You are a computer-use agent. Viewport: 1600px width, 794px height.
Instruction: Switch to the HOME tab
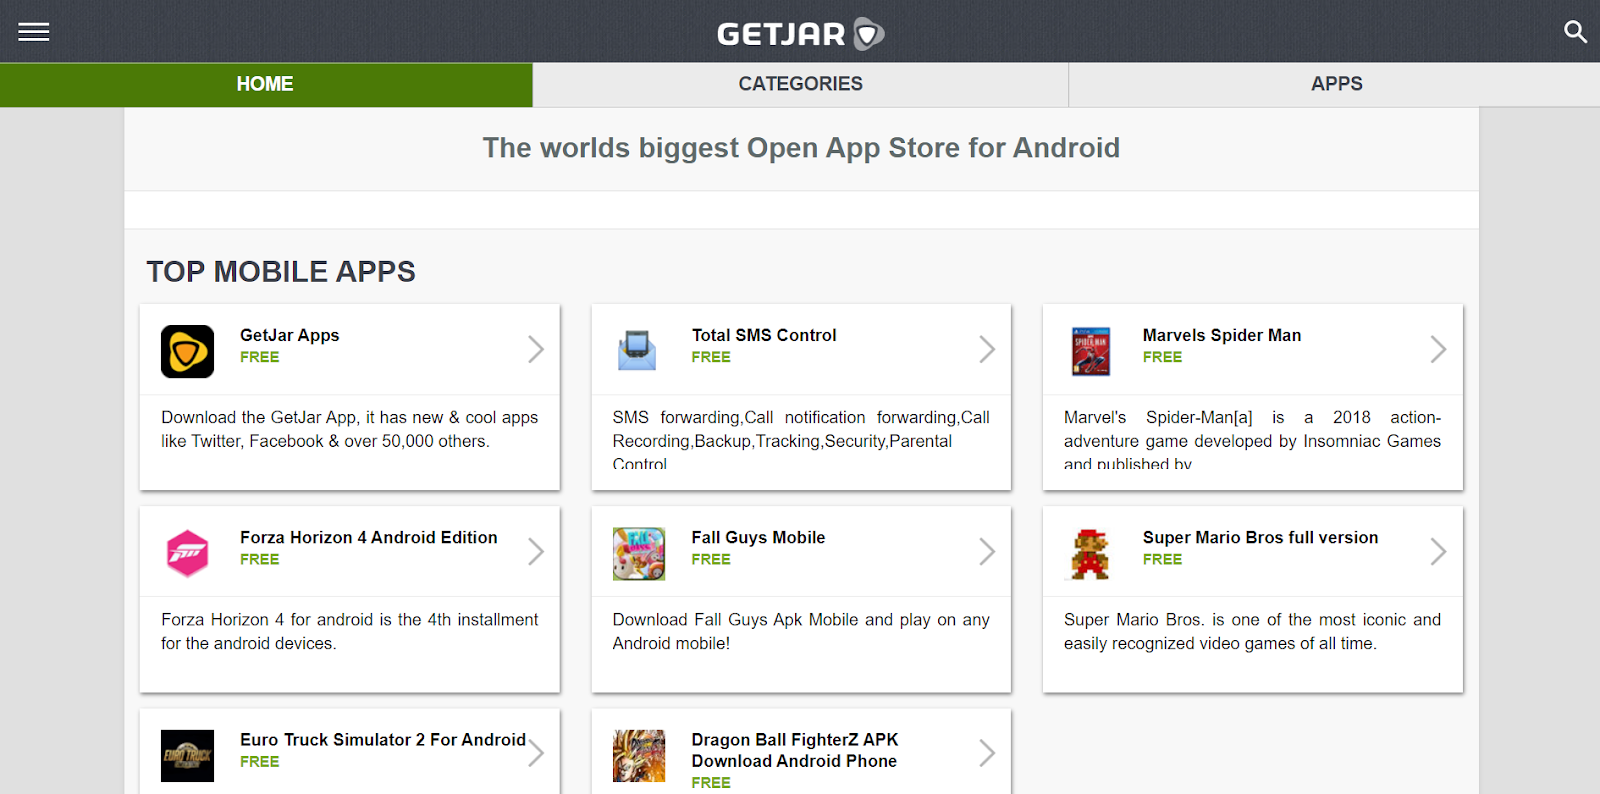coord(266,85)
